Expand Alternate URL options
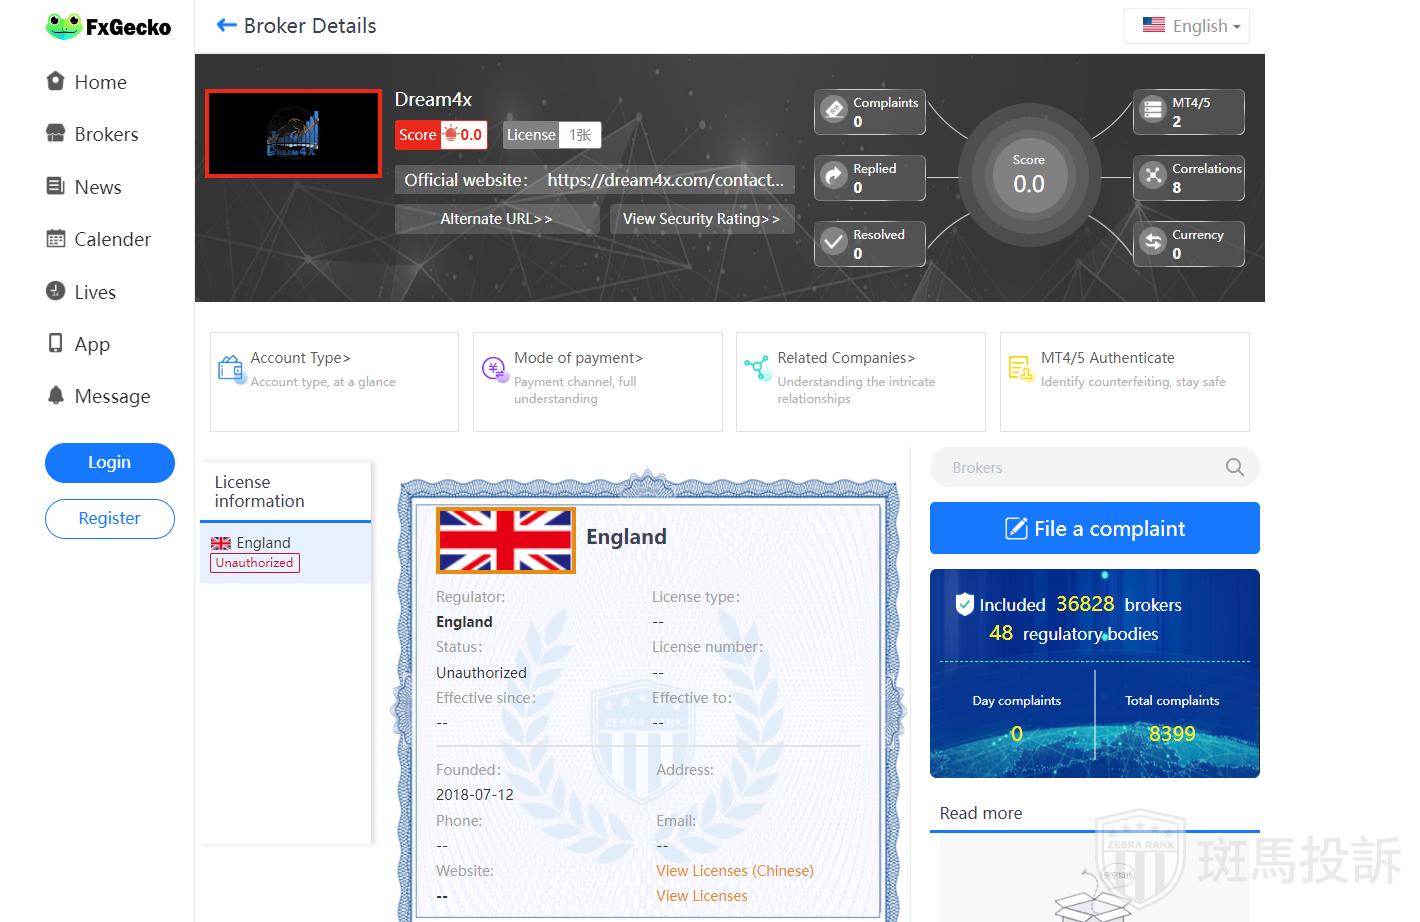 496,219
